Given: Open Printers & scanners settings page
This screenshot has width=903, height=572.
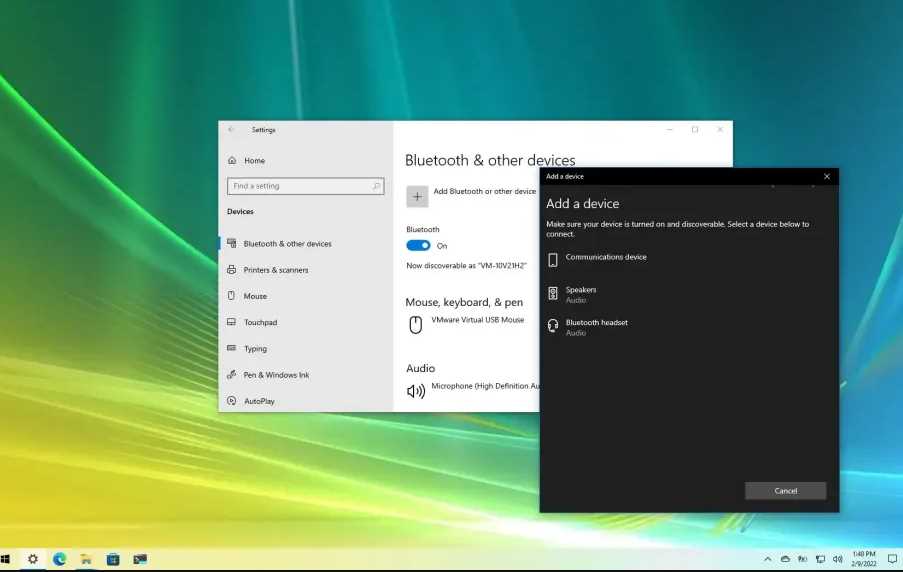Looking at the screenshot, I should 275,270.
